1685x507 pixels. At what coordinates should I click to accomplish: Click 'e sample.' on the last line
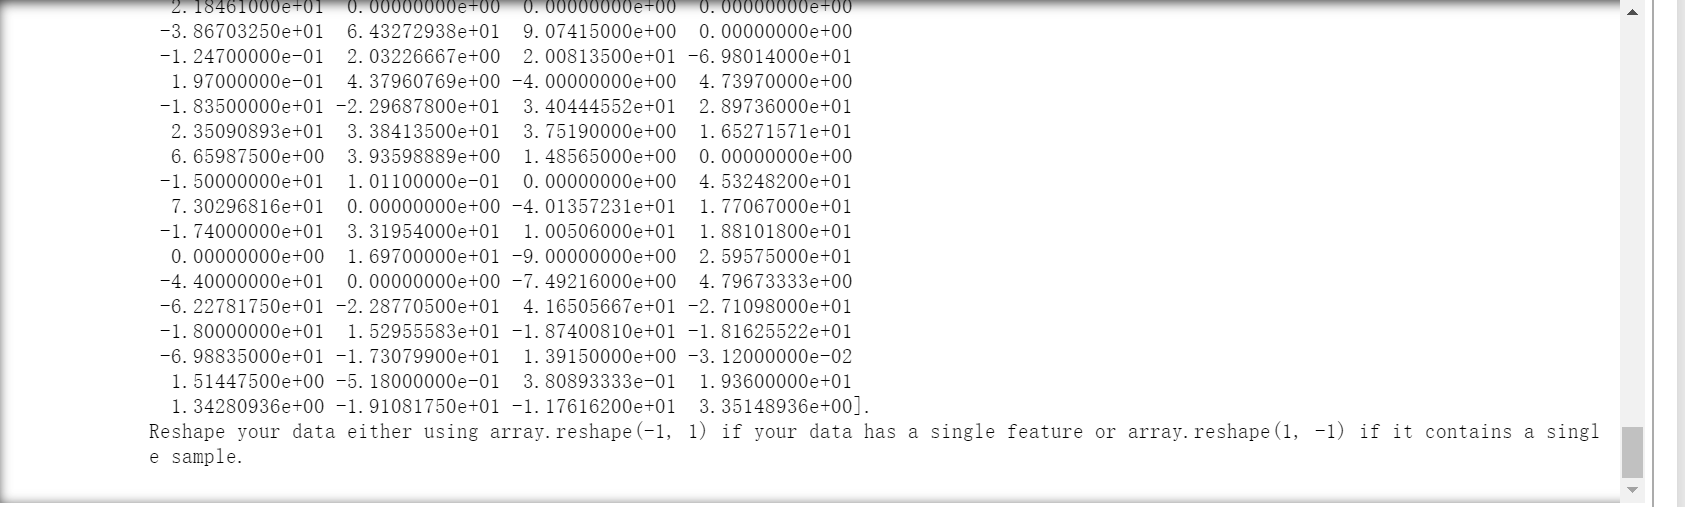coord(196,457)
